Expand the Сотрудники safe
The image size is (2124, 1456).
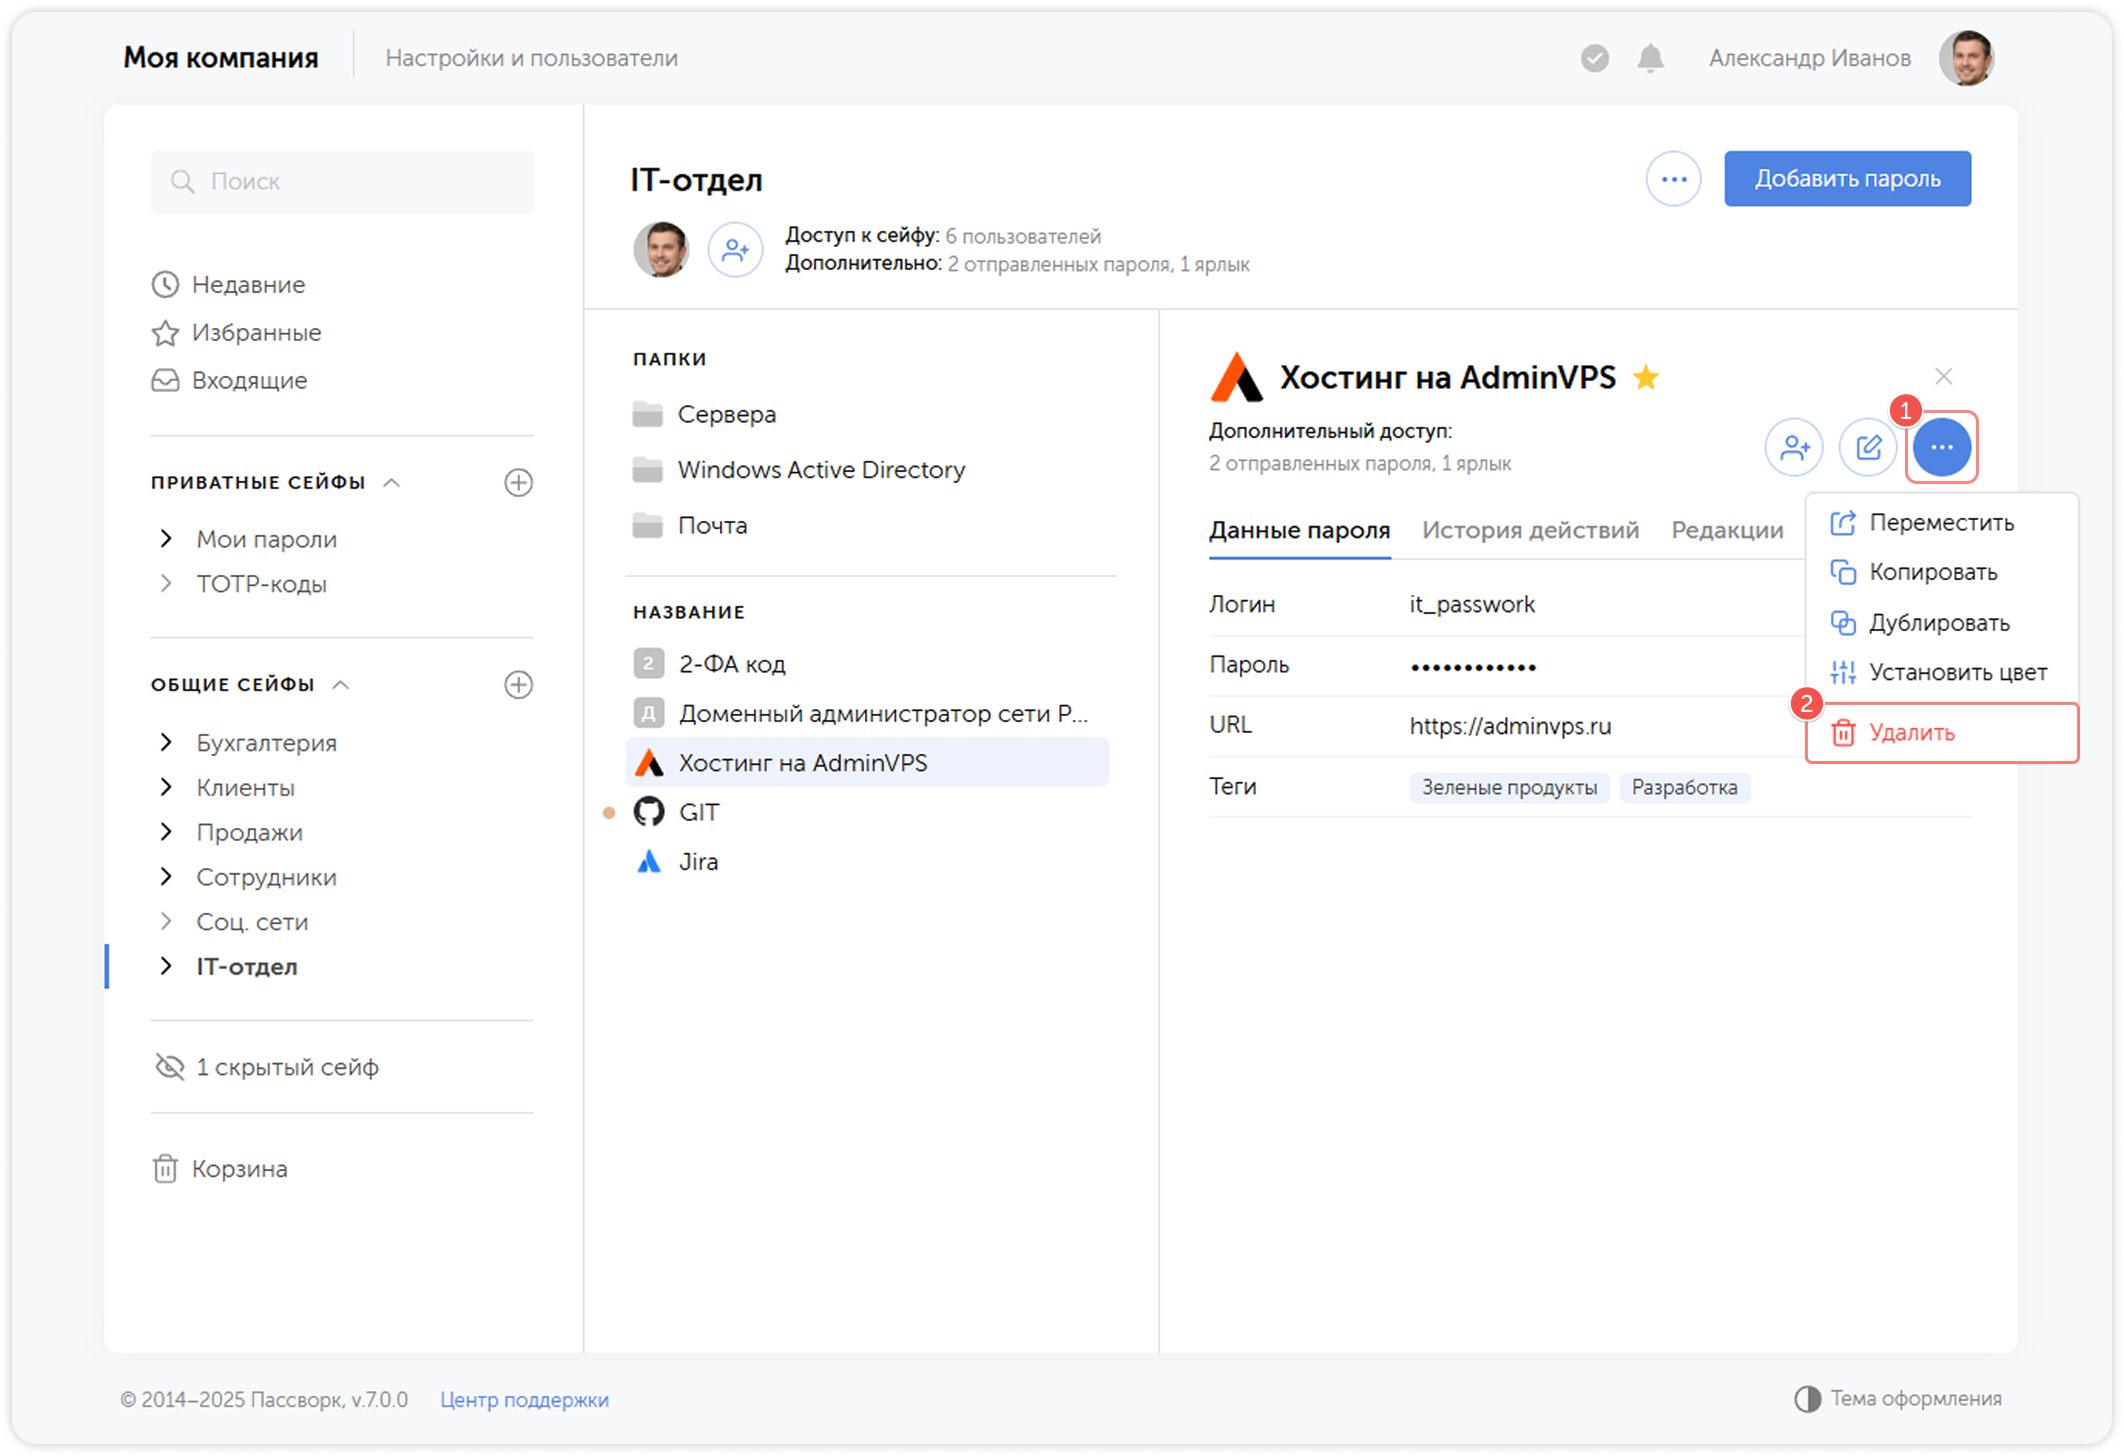166,877
